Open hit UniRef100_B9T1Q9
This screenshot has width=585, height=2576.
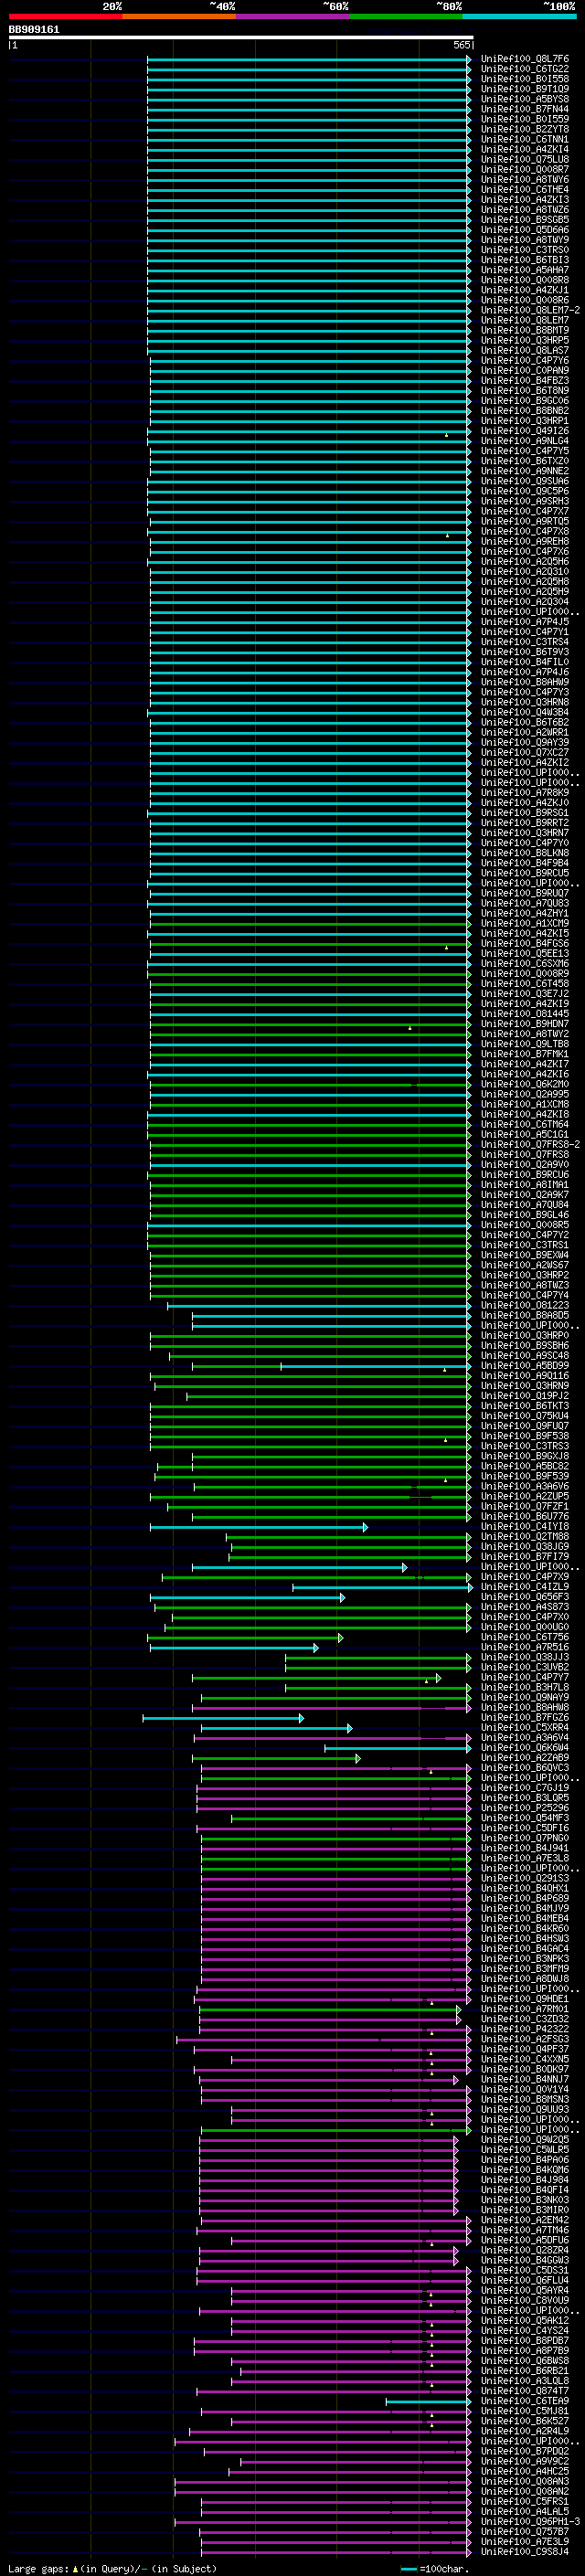pyautogui.click(x=524, y=89)
